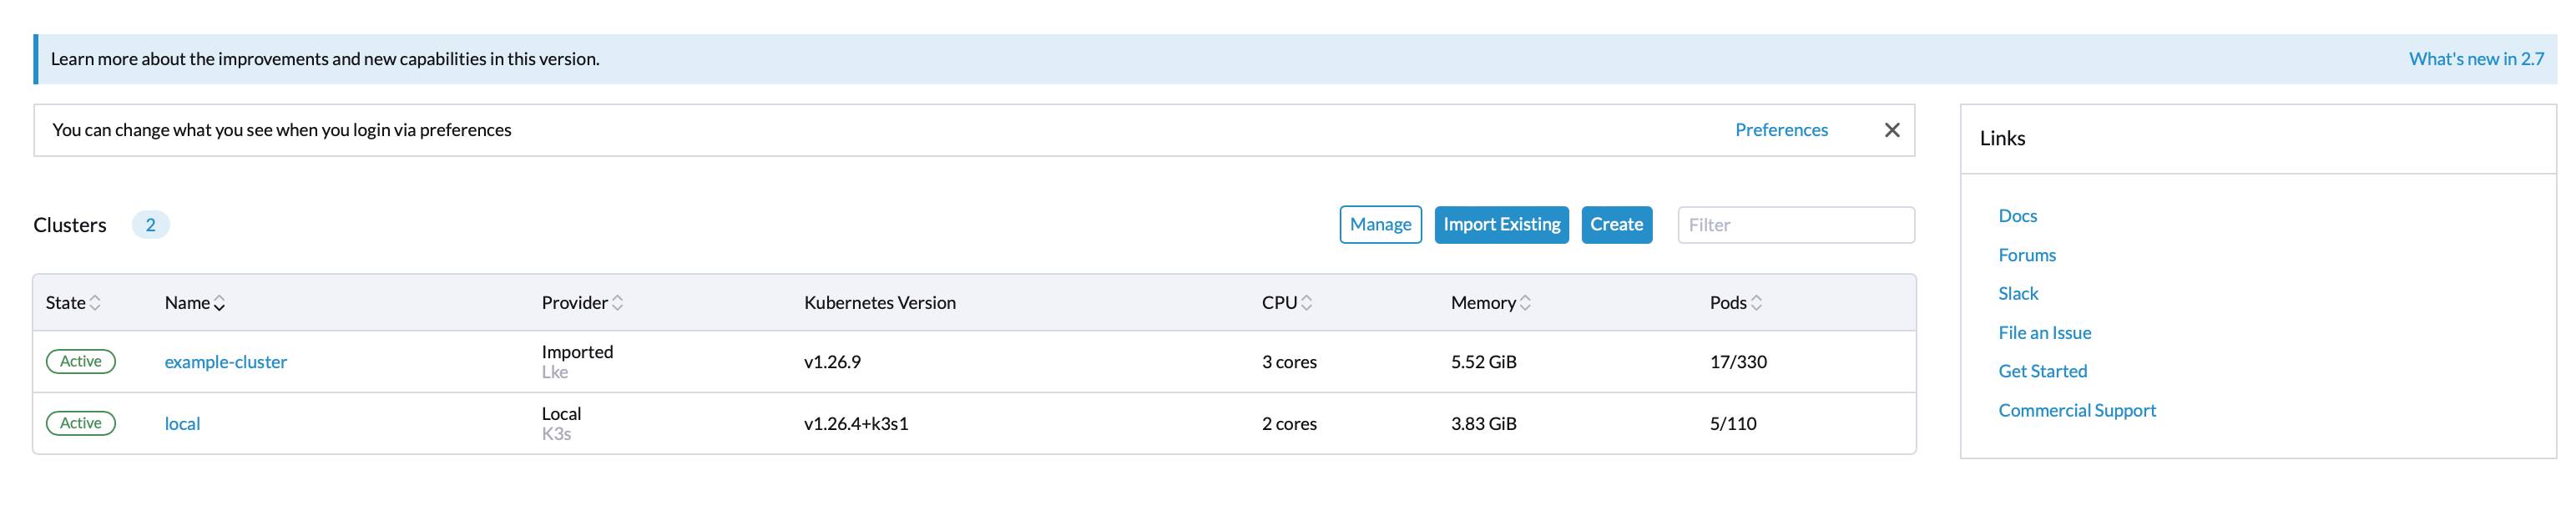
Task: Sort clusters by Memory arrow icon
Action: click(x=1525, y=303)
